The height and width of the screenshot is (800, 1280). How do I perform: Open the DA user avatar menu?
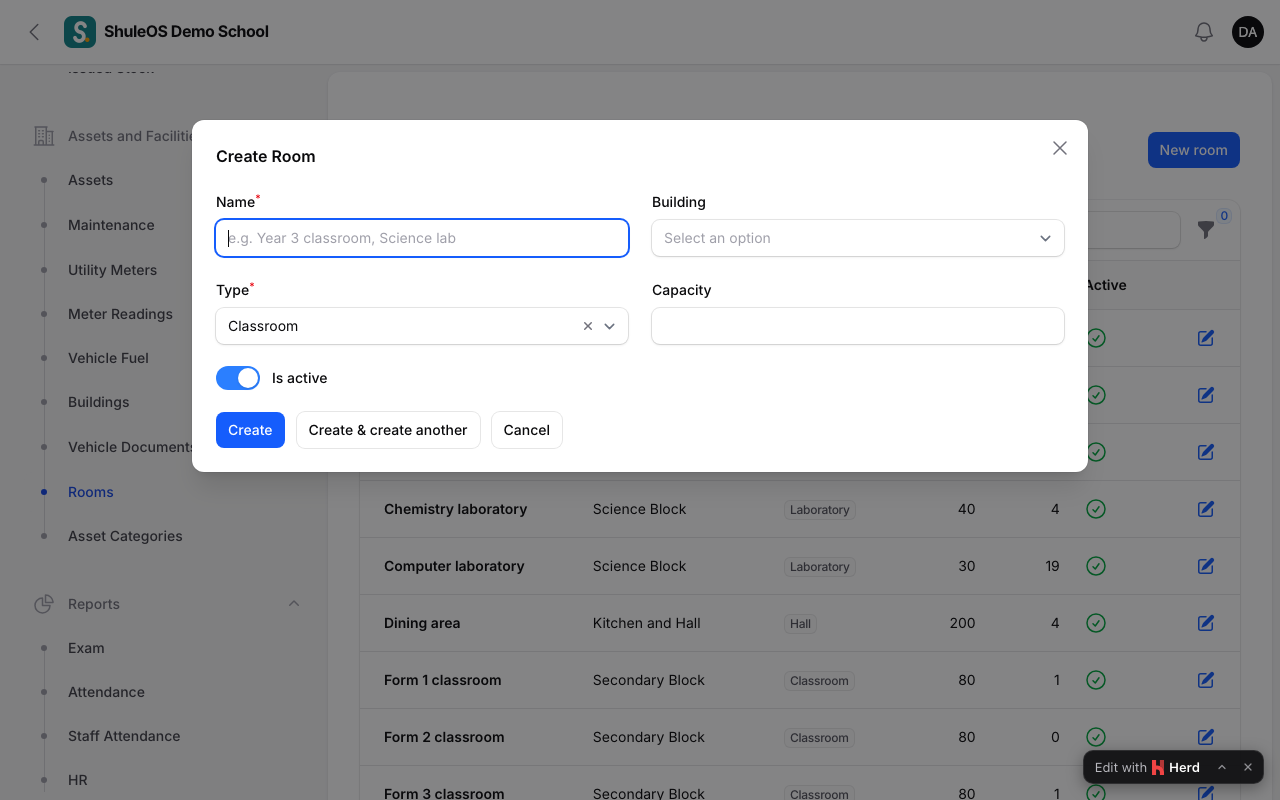(x=1248, y=32)
